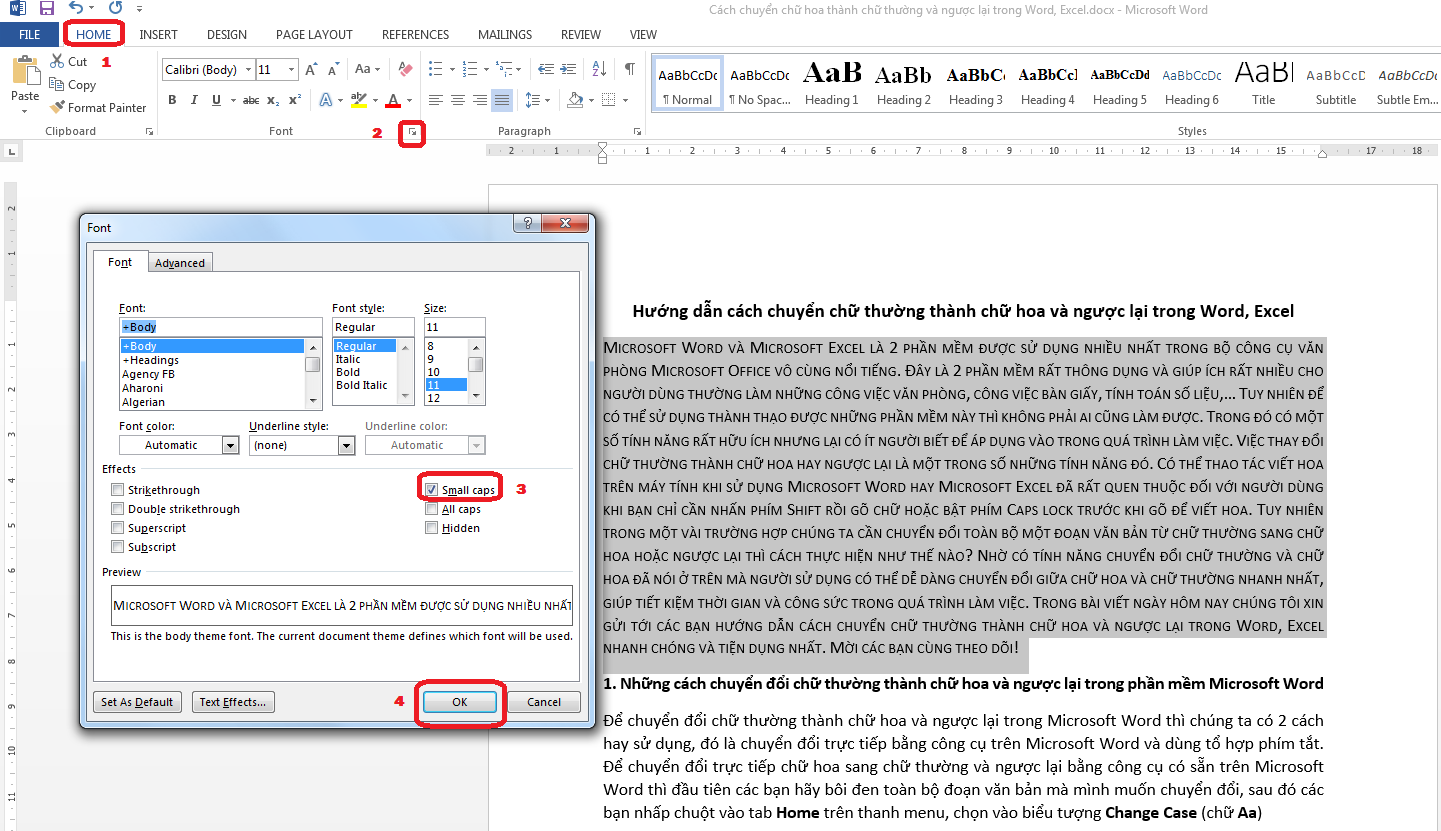The height and width of the screenshot is (831, 1441).
Task: Click the Strikethrough icon in the ribbon
Action: tap(249, 101)
